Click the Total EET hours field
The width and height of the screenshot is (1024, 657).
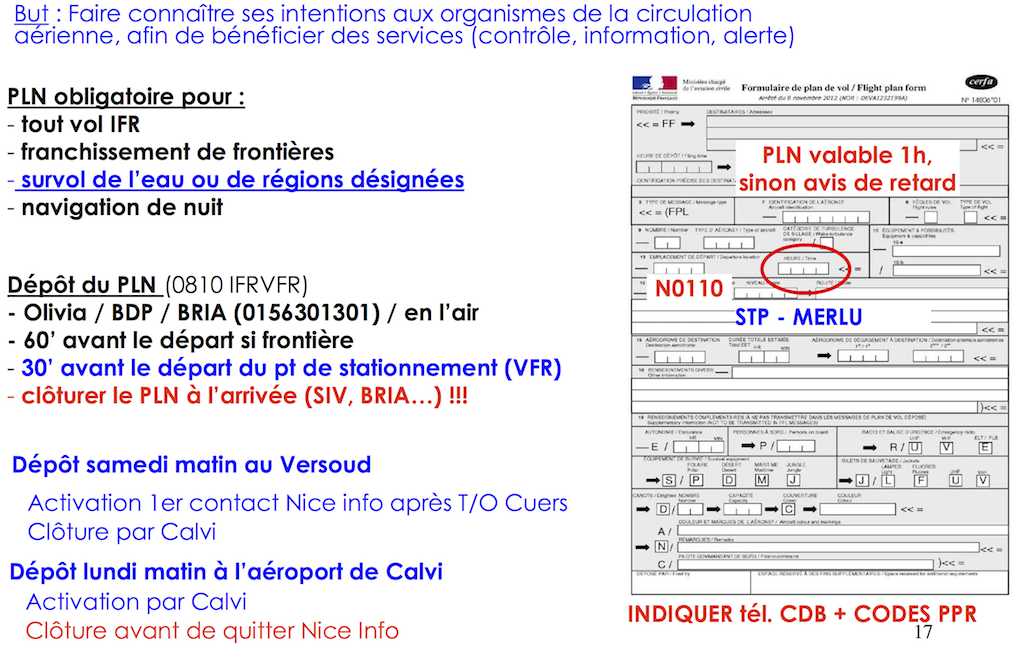tap(752, 357)
